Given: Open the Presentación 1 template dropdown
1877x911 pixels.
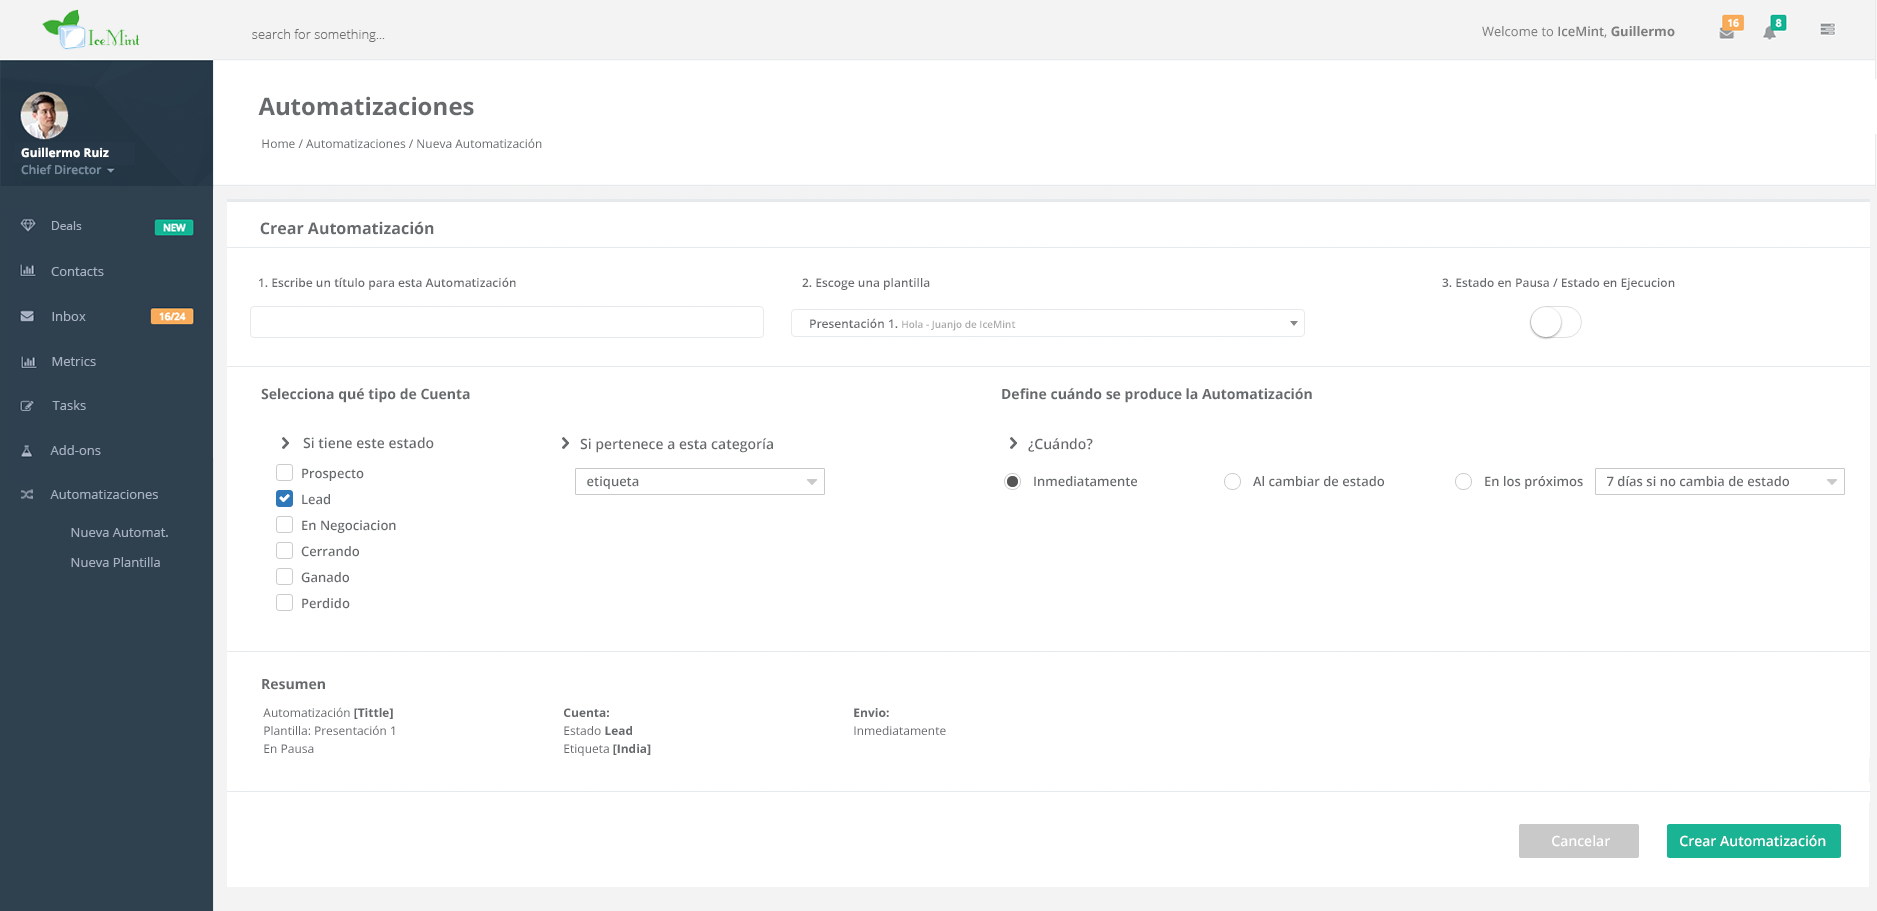Looking at the screenshot, I should tap(1048, 323).
